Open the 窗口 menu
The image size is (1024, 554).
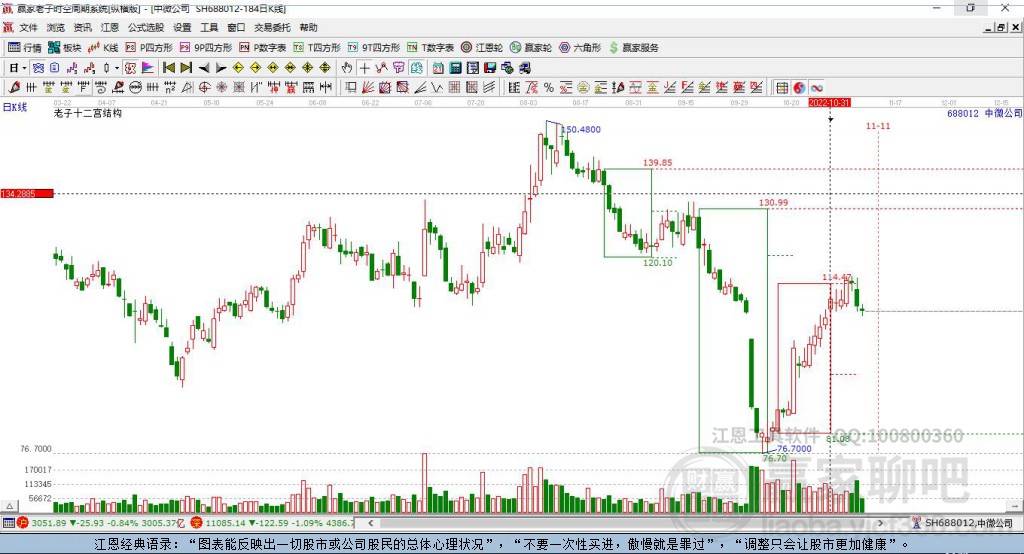(x=236, y=27)
